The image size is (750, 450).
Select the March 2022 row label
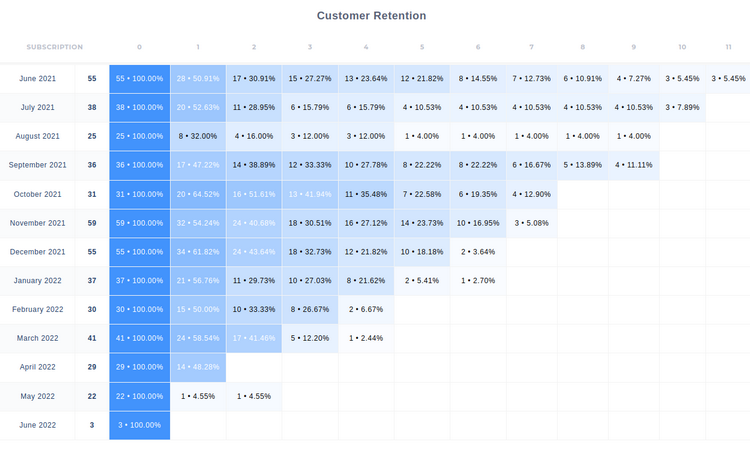pyautogui.click(x=37, y=338)
